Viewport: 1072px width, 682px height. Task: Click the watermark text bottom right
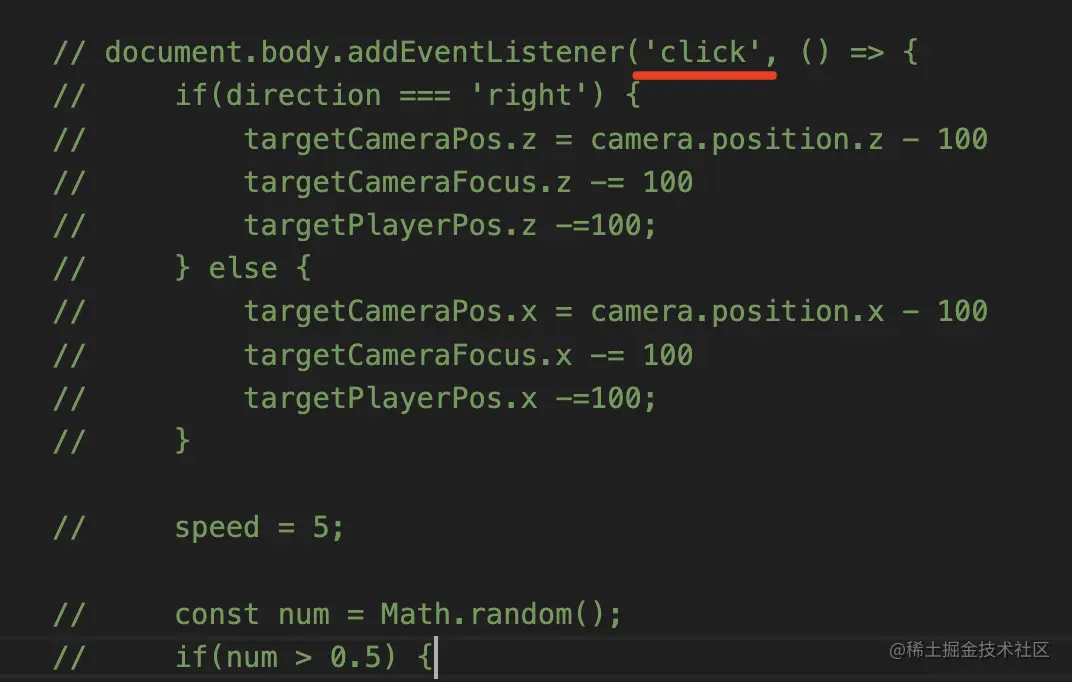969,650
